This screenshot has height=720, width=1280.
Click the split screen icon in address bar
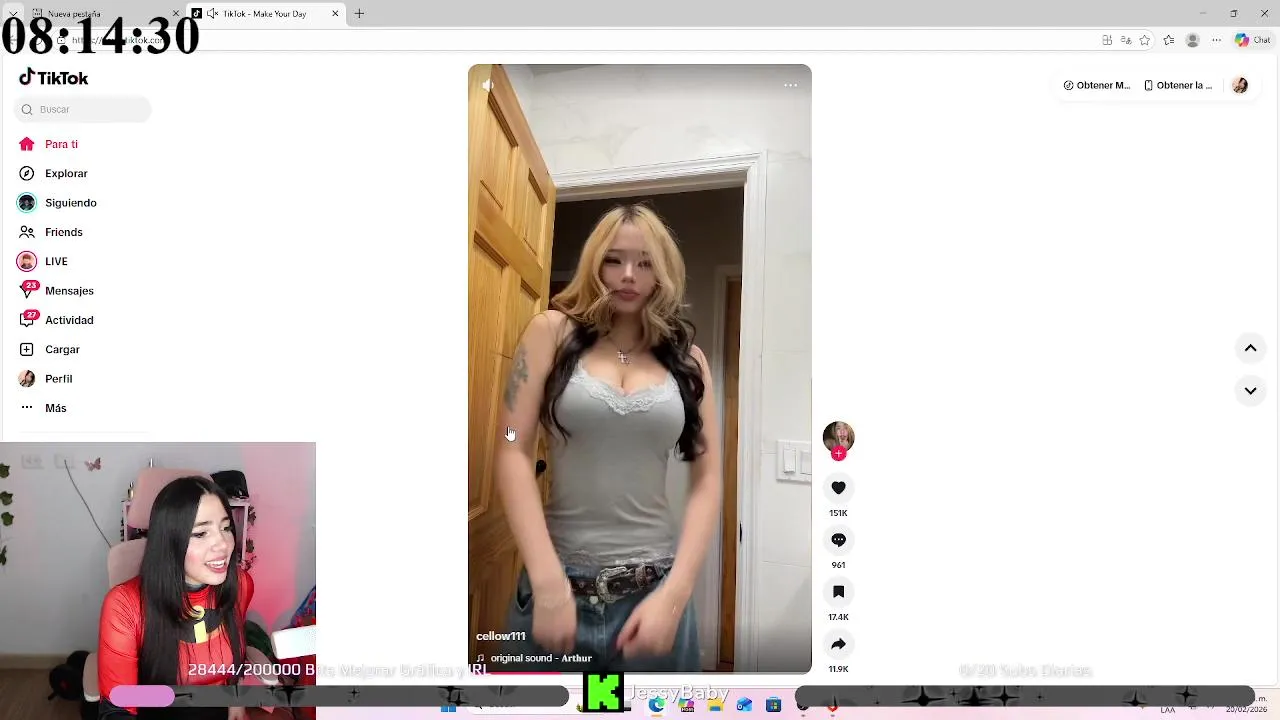tap(1107, 40)
